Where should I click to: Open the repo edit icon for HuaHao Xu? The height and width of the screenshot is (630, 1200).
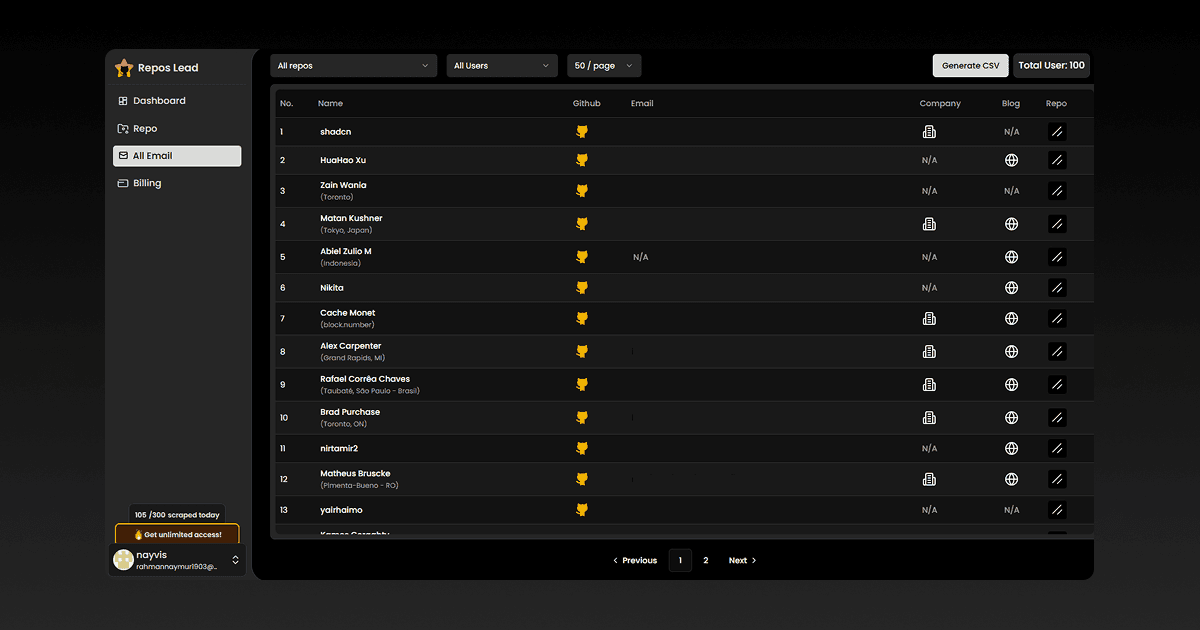click(x=1056, y=159)
